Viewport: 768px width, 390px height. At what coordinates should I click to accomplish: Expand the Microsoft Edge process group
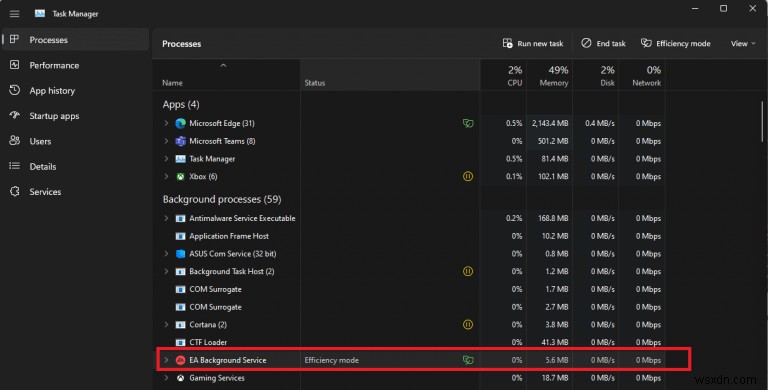[166, 123]
